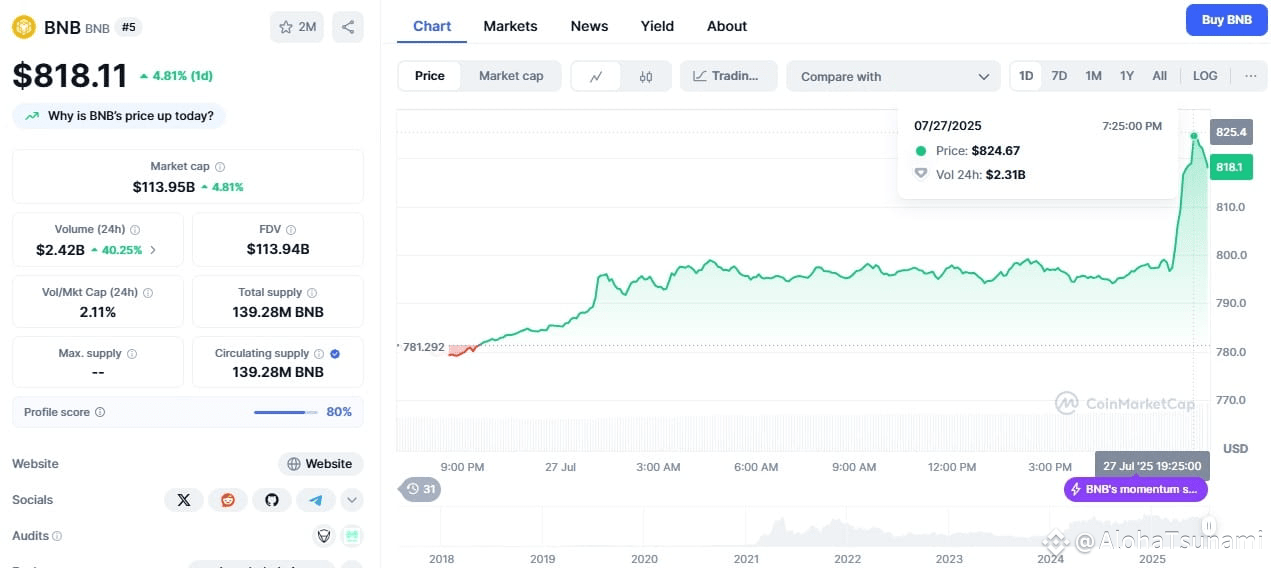Toggle the chart to Market cap
The height and width of the screenshot is (568, 1271).
(511, 76)
